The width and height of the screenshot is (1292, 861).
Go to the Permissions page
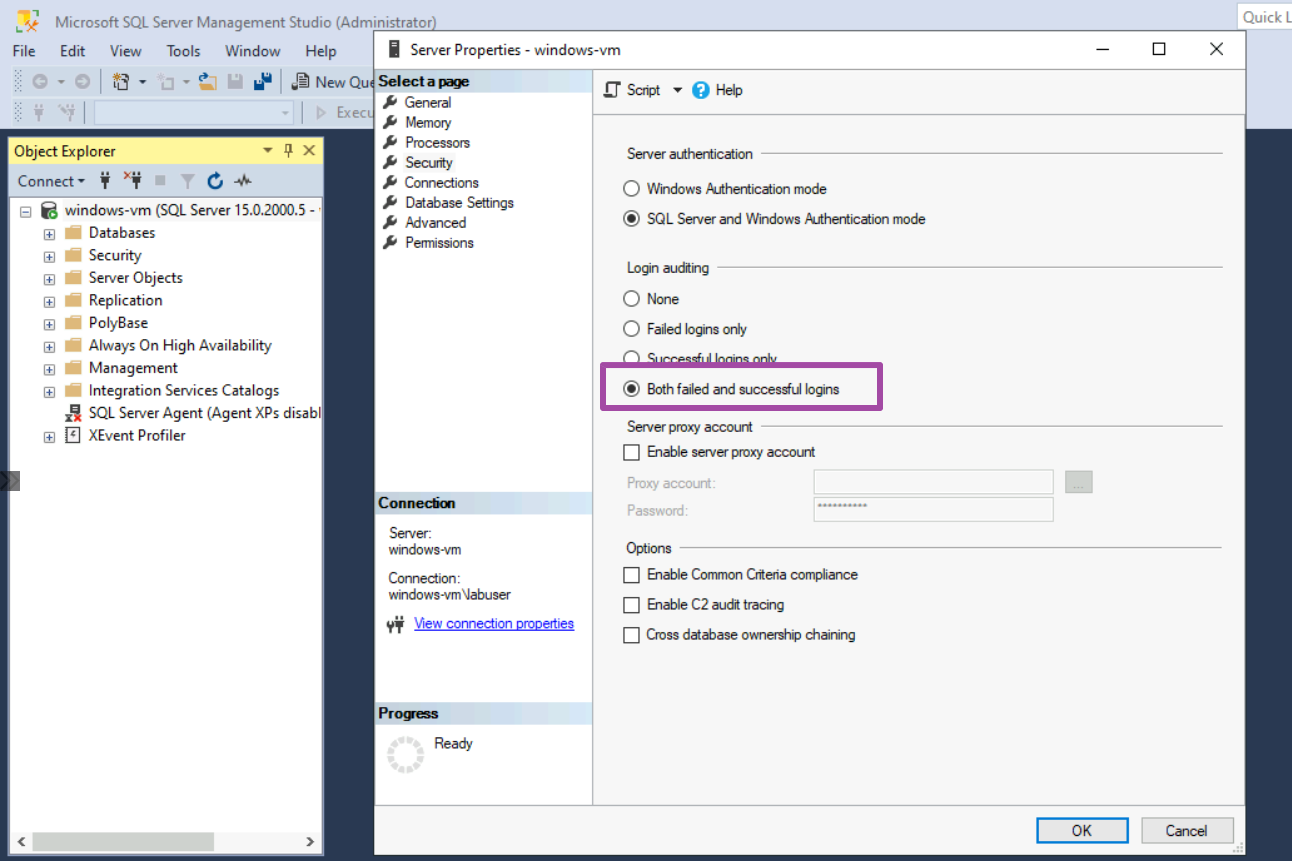(439, 242)
